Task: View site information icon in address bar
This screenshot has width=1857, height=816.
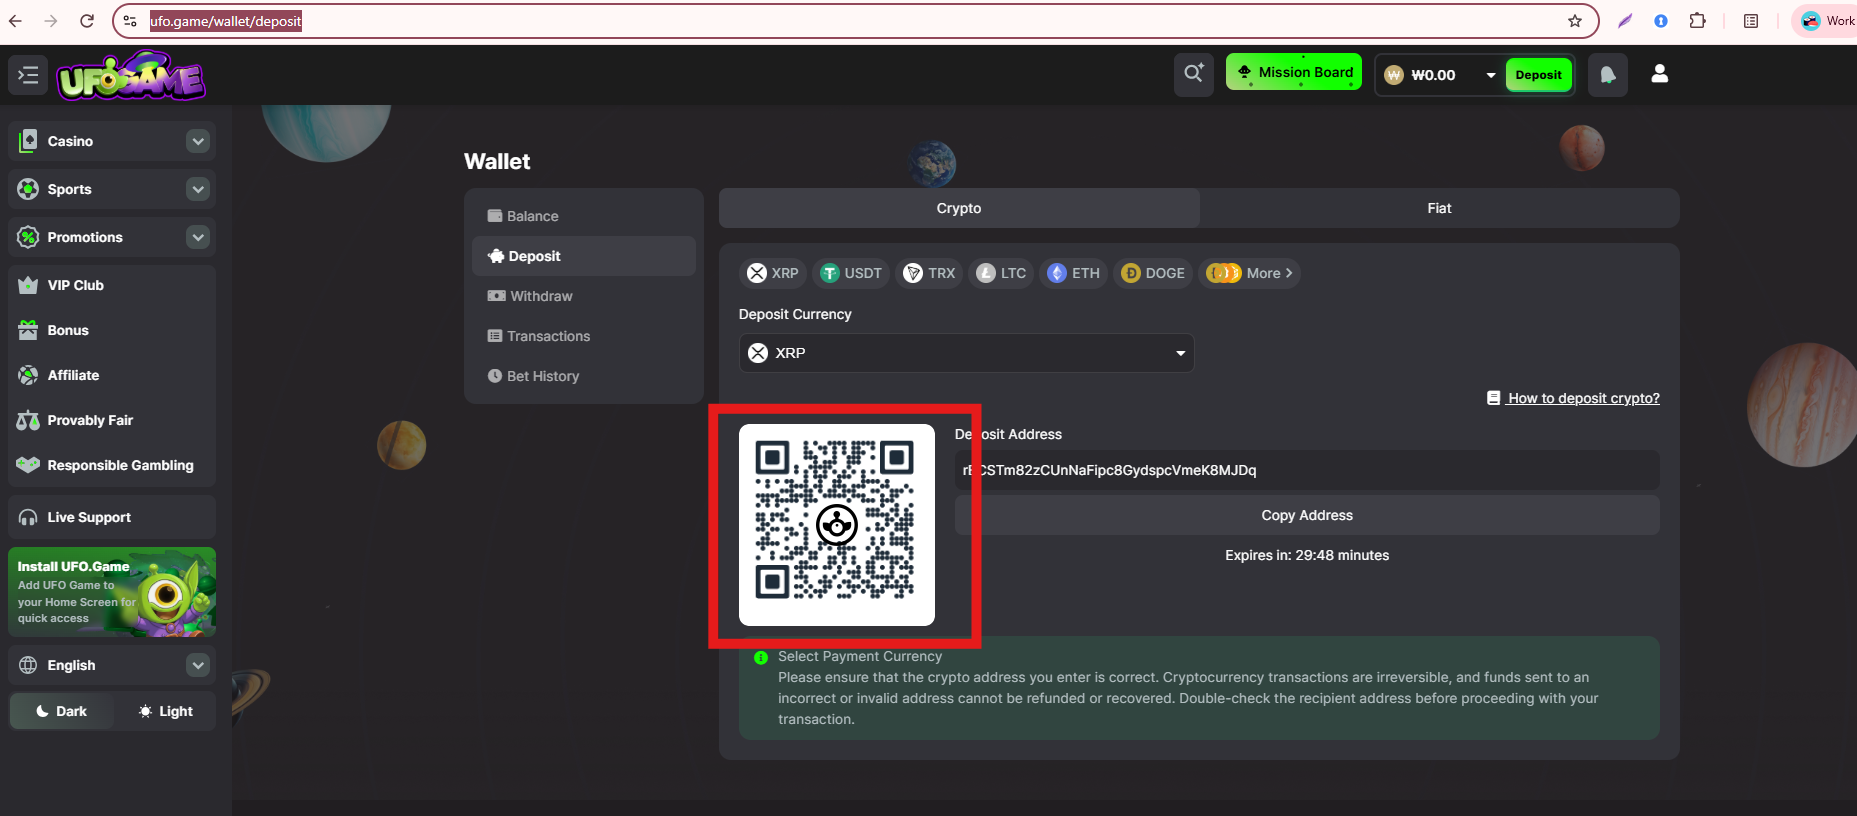Action: [x=130, y=21]
